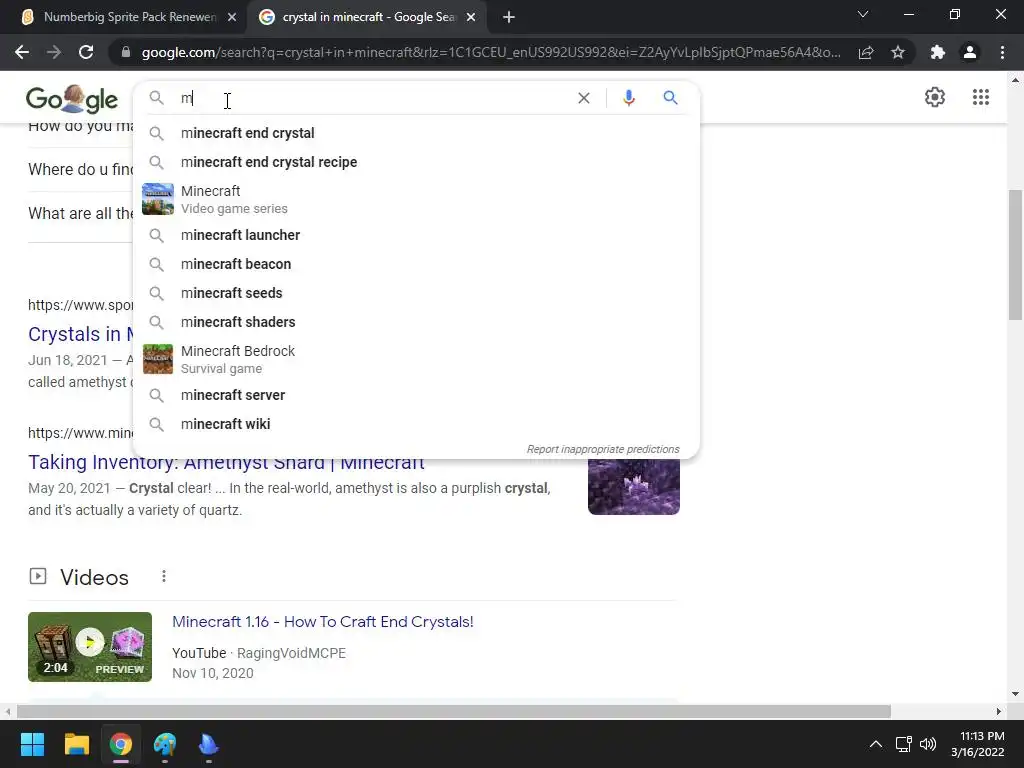1024x768 pixels.
Task: Click the Chrome taskbar icon
Action: pyautogui.click(x=121, y=744)
